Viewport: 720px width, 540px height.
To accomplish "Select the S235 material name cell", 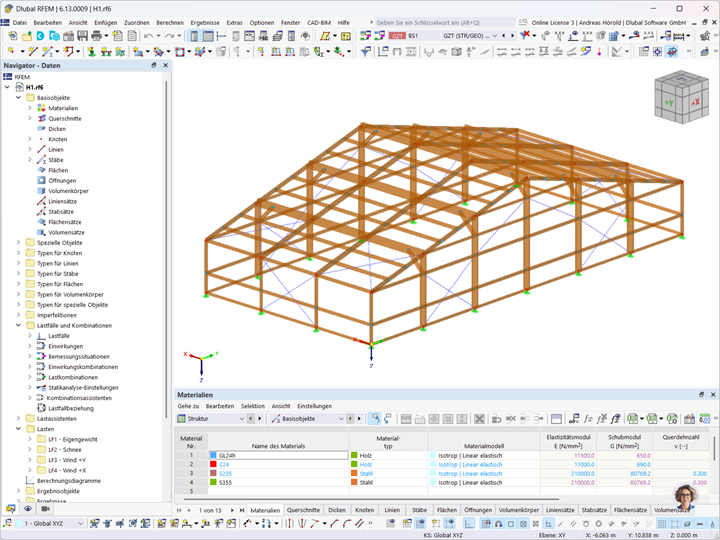I will (x=278, y=473).
